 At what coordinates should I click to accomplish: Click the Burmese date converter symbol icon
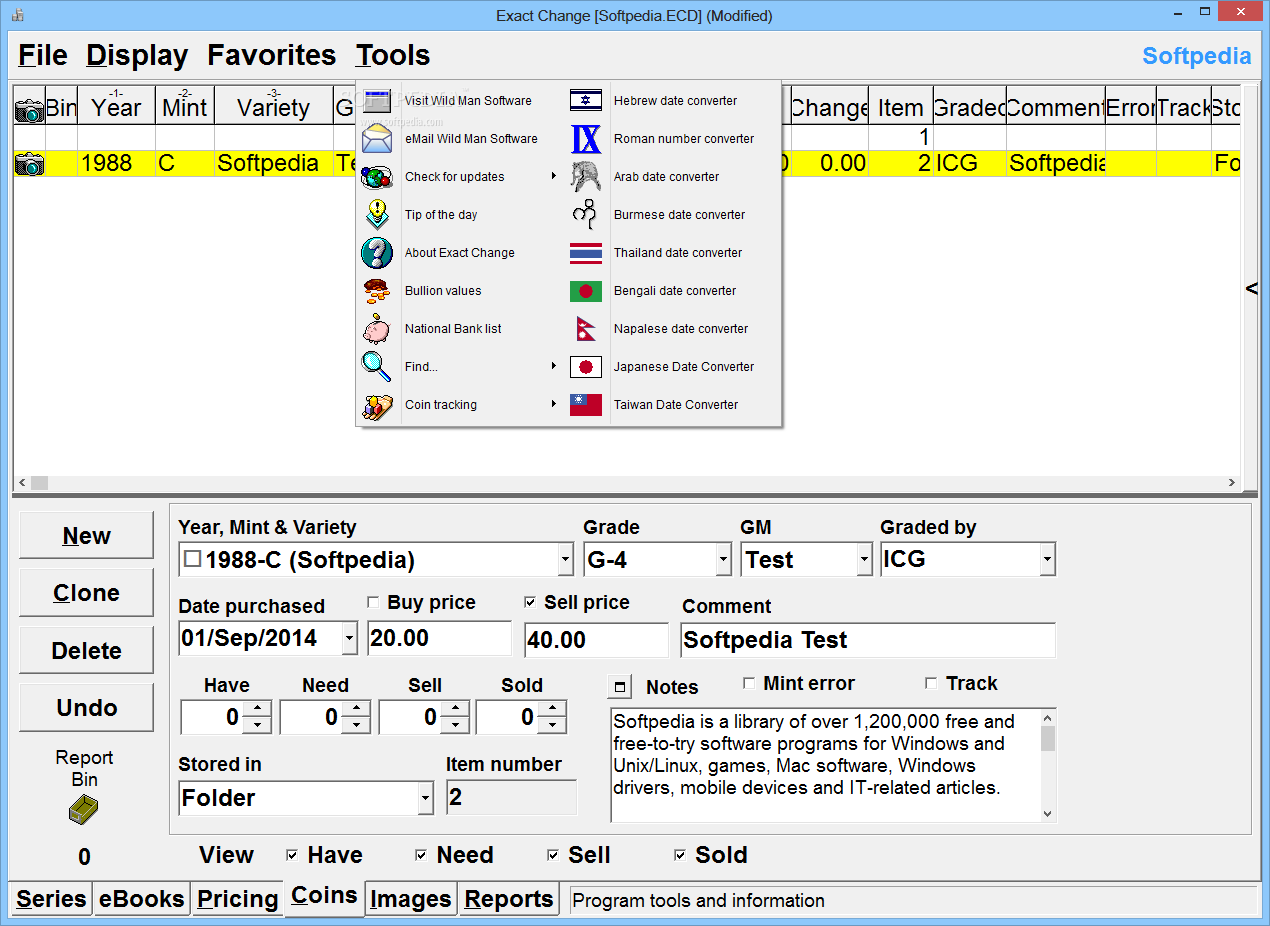click(585, 215)
